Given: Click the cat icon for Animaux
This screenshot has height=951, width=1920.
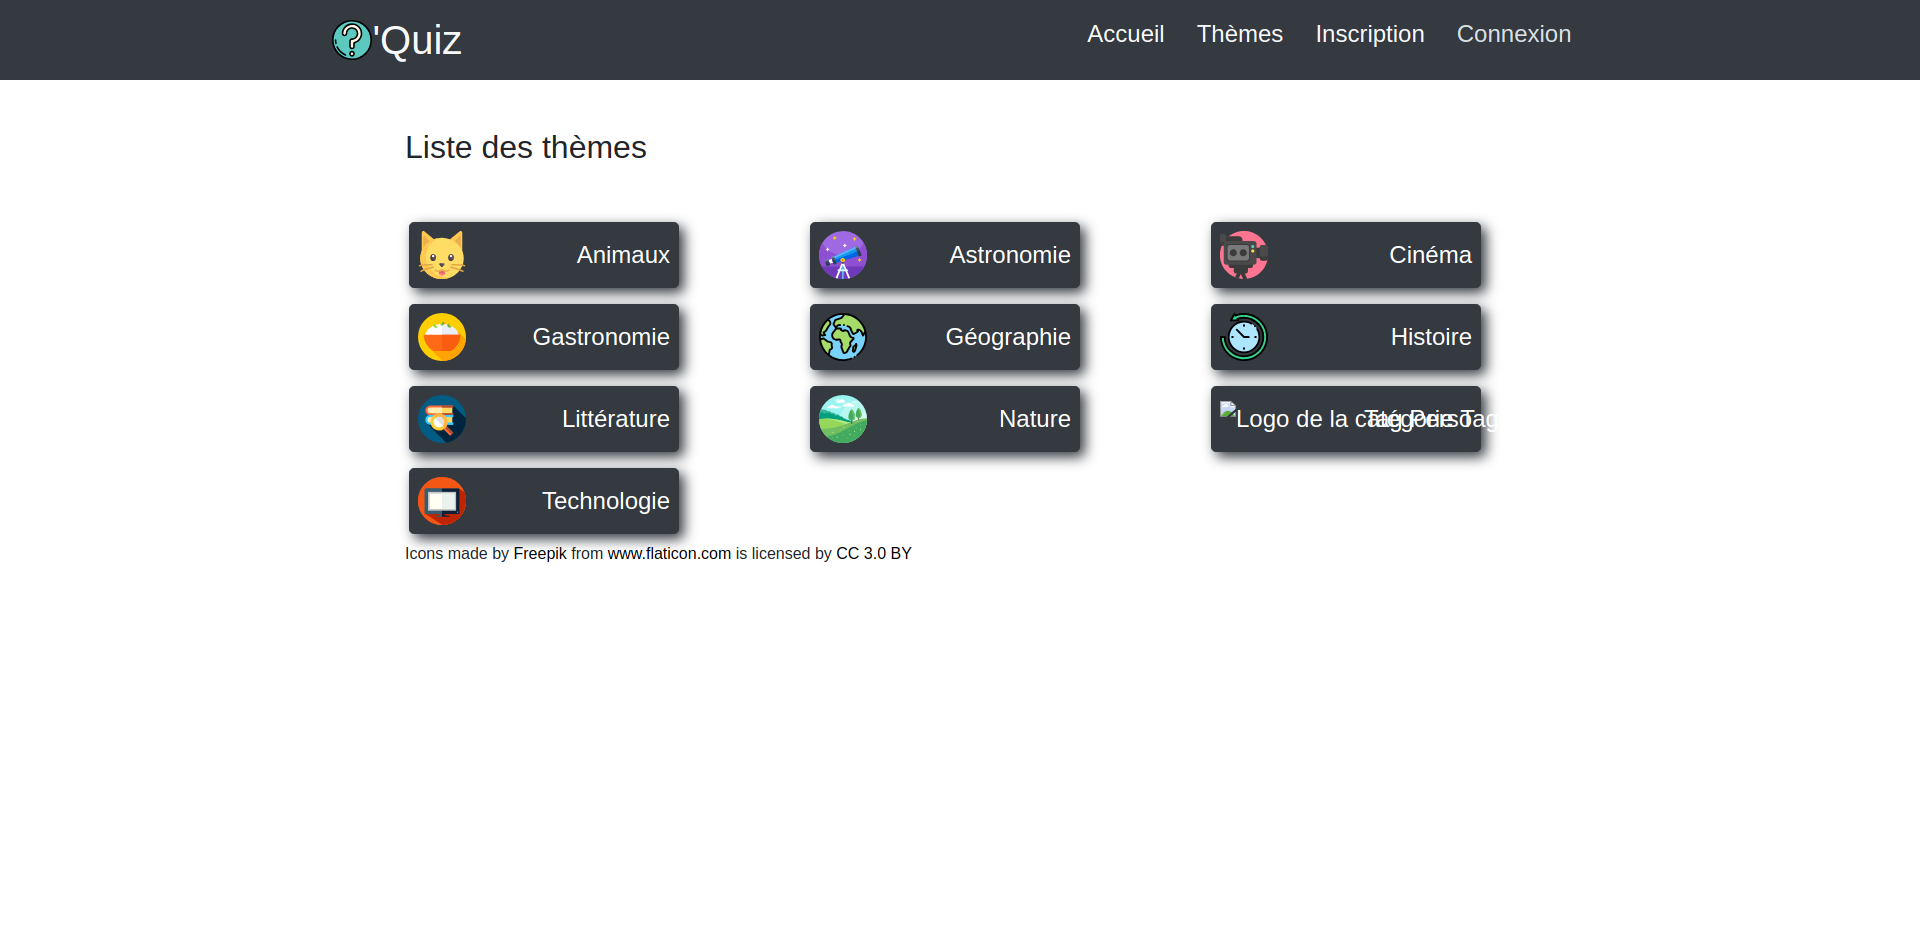Looking at the screenshot, I should click(x=442, y=255).
